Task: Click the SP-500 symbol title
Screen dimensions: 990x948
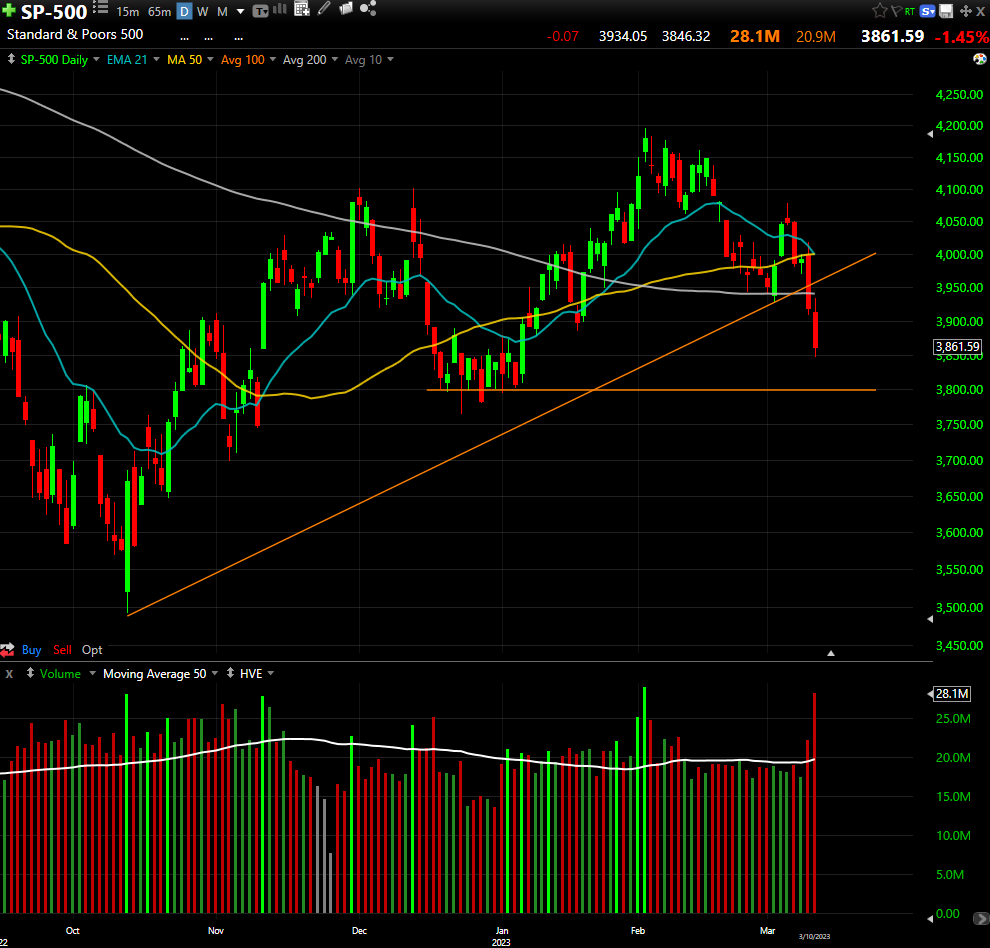Action: 54,11
